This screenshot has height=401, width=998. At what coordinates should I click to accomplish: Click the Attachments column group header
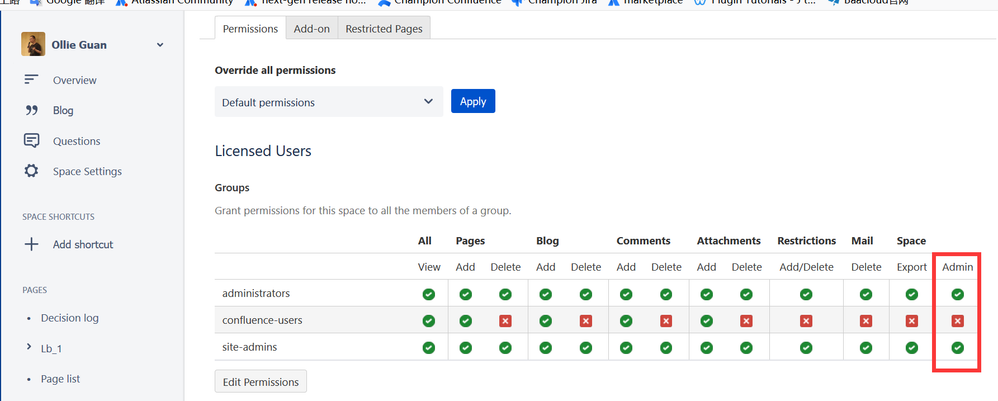pyautogui.click(x=729, y=241)
